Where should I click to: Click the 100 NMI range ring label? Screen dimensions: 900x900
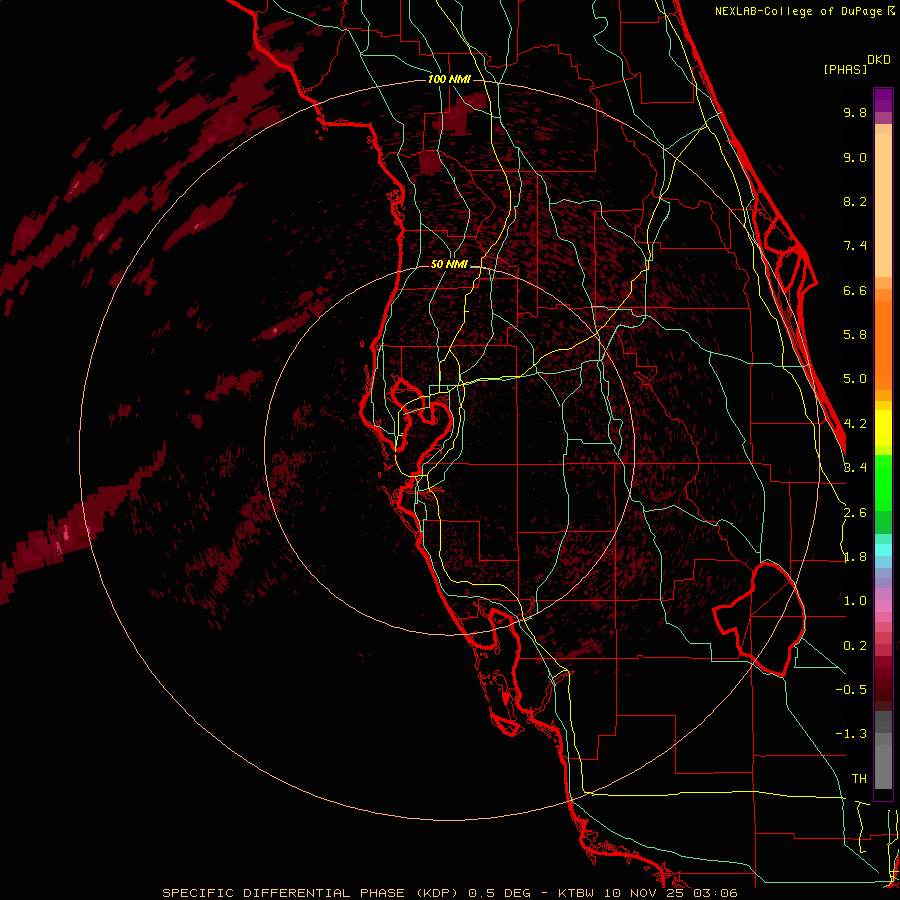click(449, 79)
